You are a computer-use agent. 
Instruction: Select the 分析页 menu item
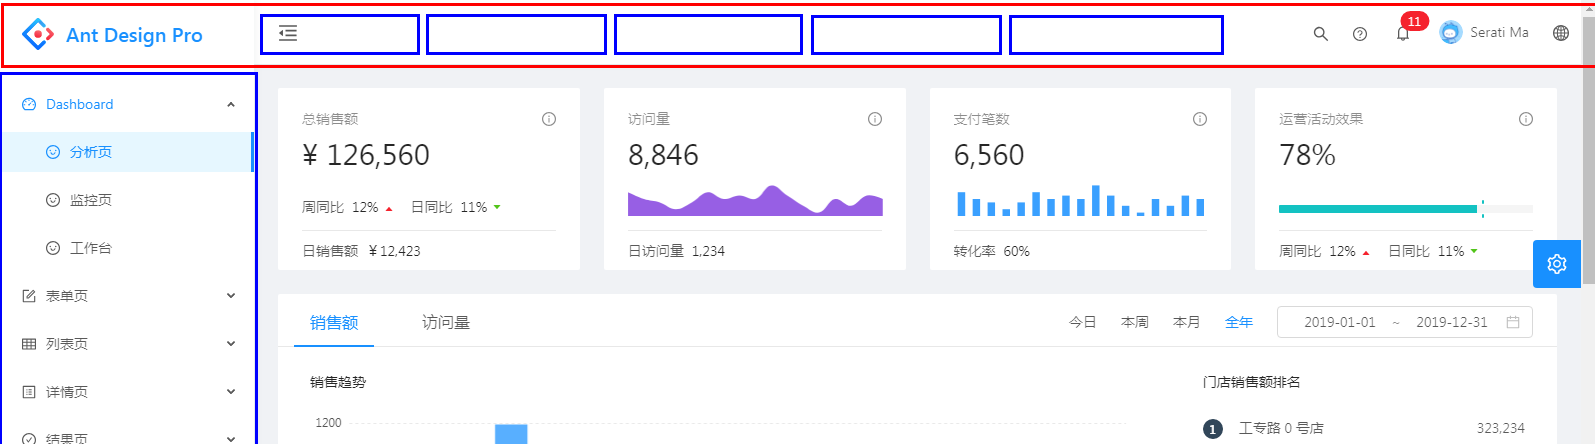[127, 152]
